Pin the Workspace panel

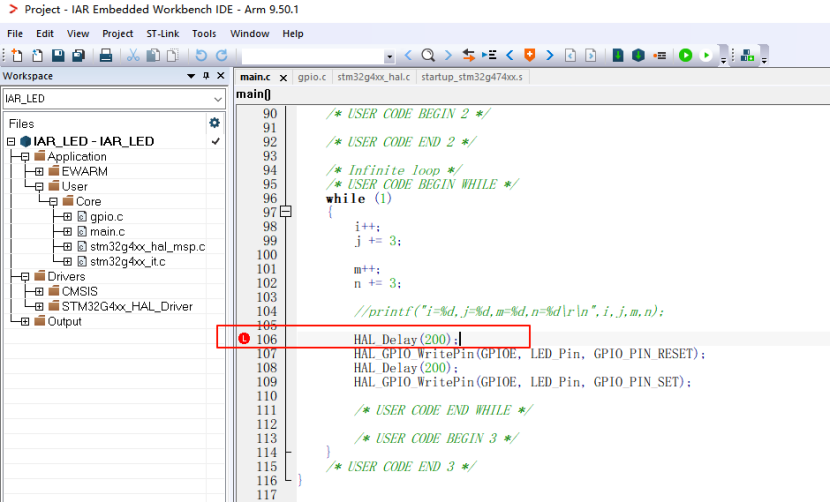(x=206, y=76)
